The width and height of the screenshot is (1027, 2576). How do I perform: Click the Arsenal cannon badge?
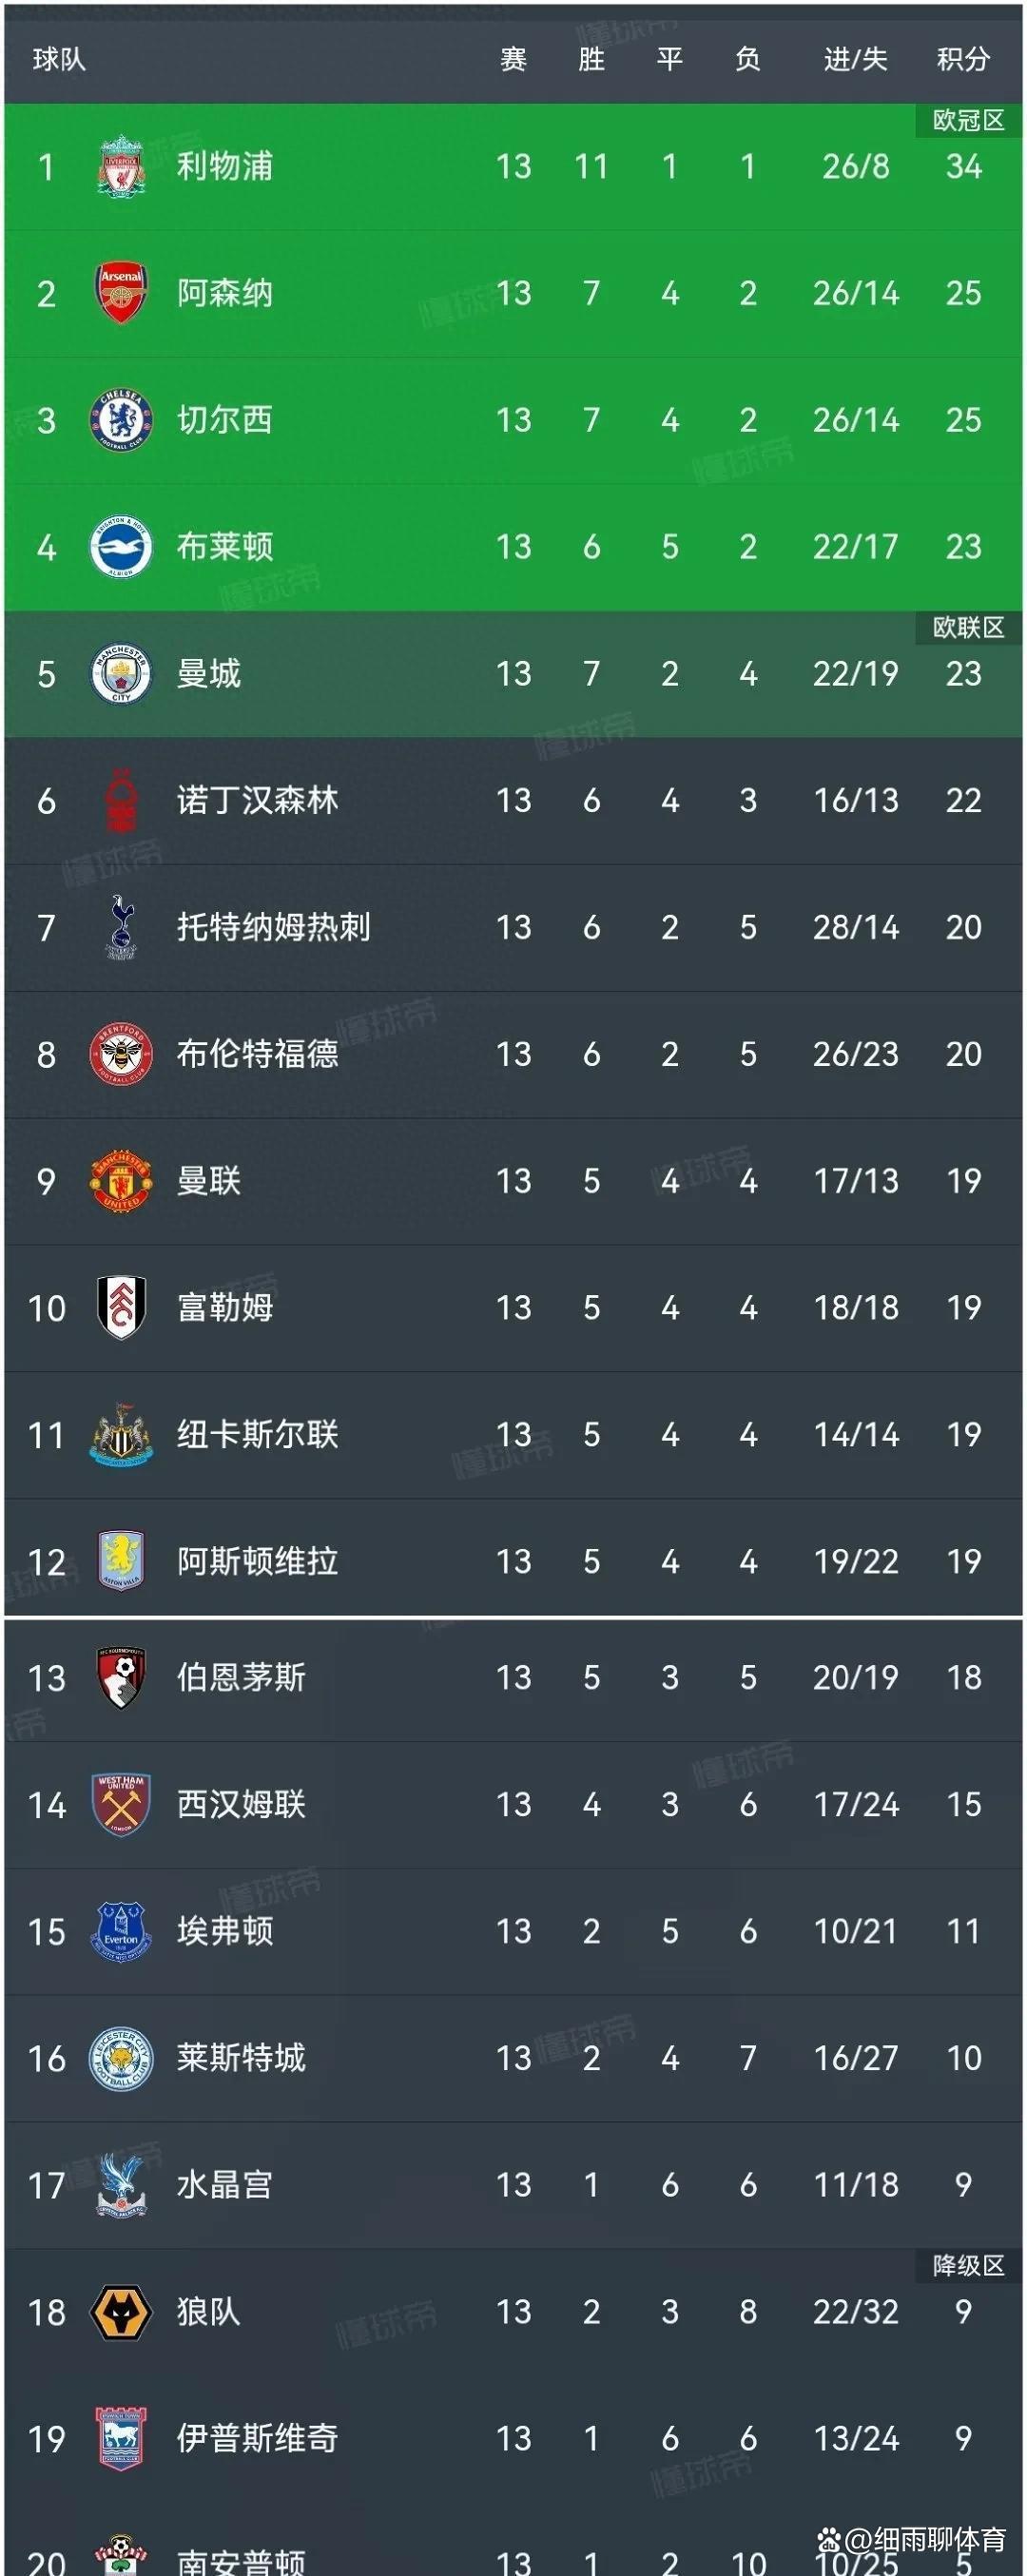(119, 290)
